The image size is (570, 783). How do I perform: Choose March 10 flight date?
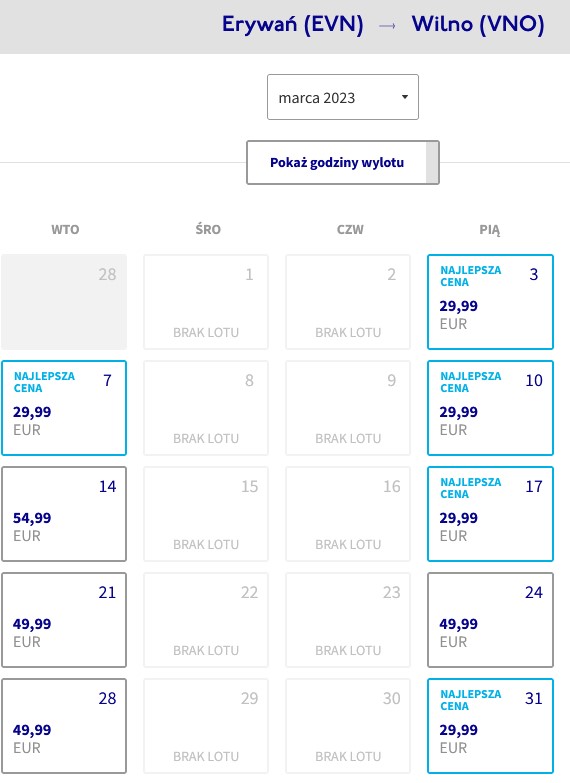tap(491, 408)
